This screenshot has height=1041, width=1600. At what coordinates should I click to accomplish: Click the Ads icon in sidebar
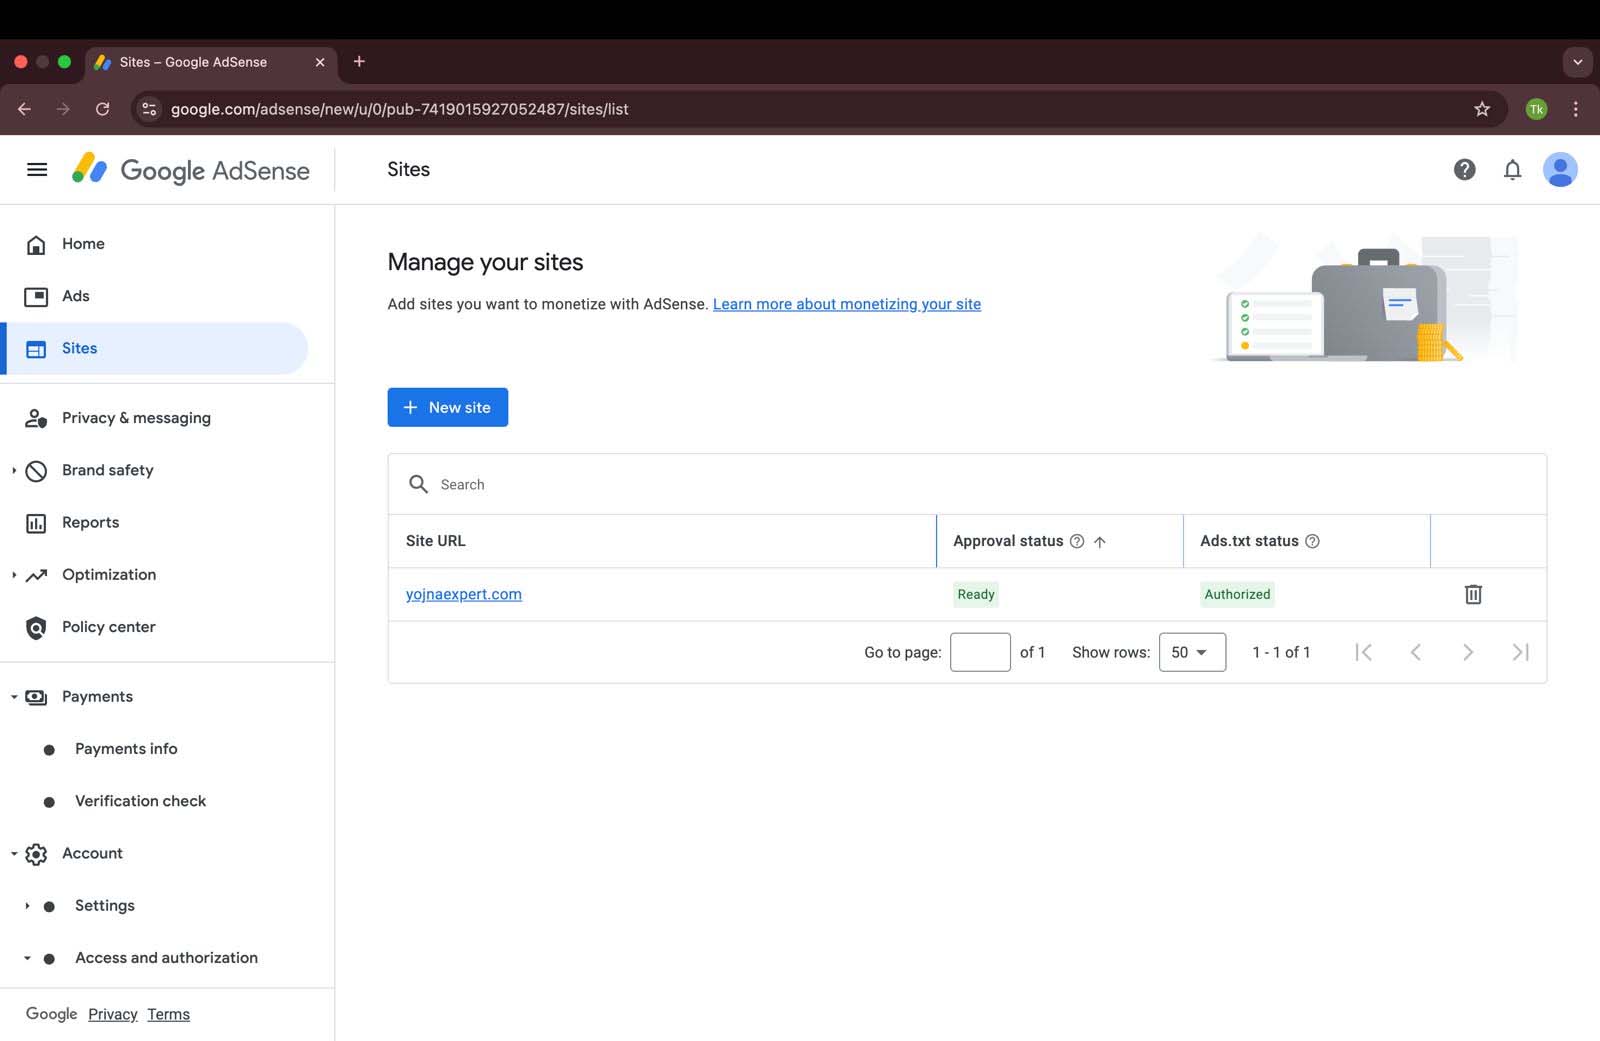pos(36,296)
